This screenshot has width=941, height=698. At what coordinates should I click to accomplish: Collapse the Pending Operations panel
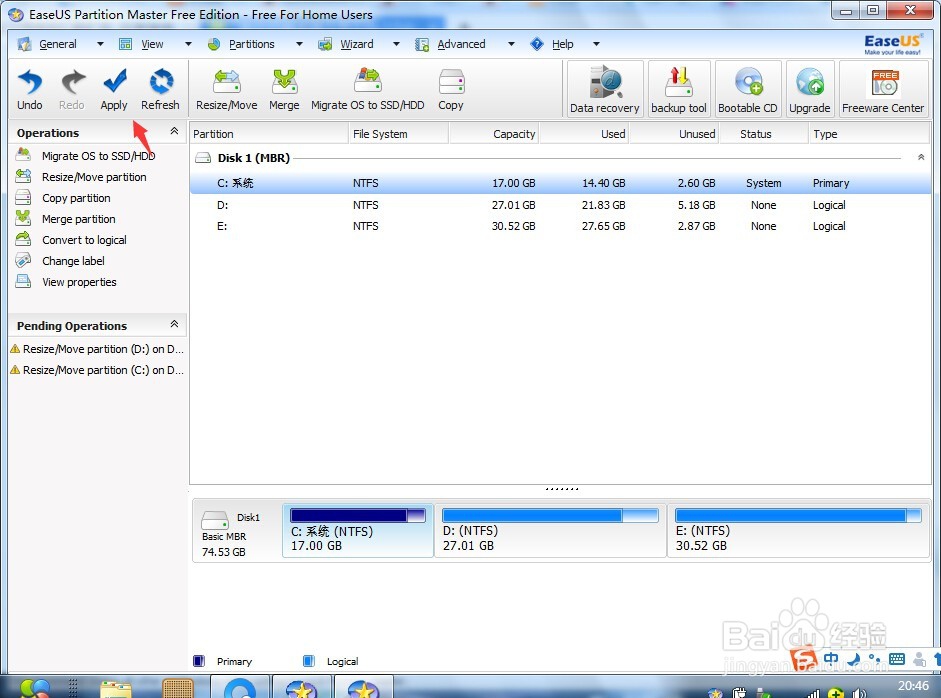pos(175,324)
